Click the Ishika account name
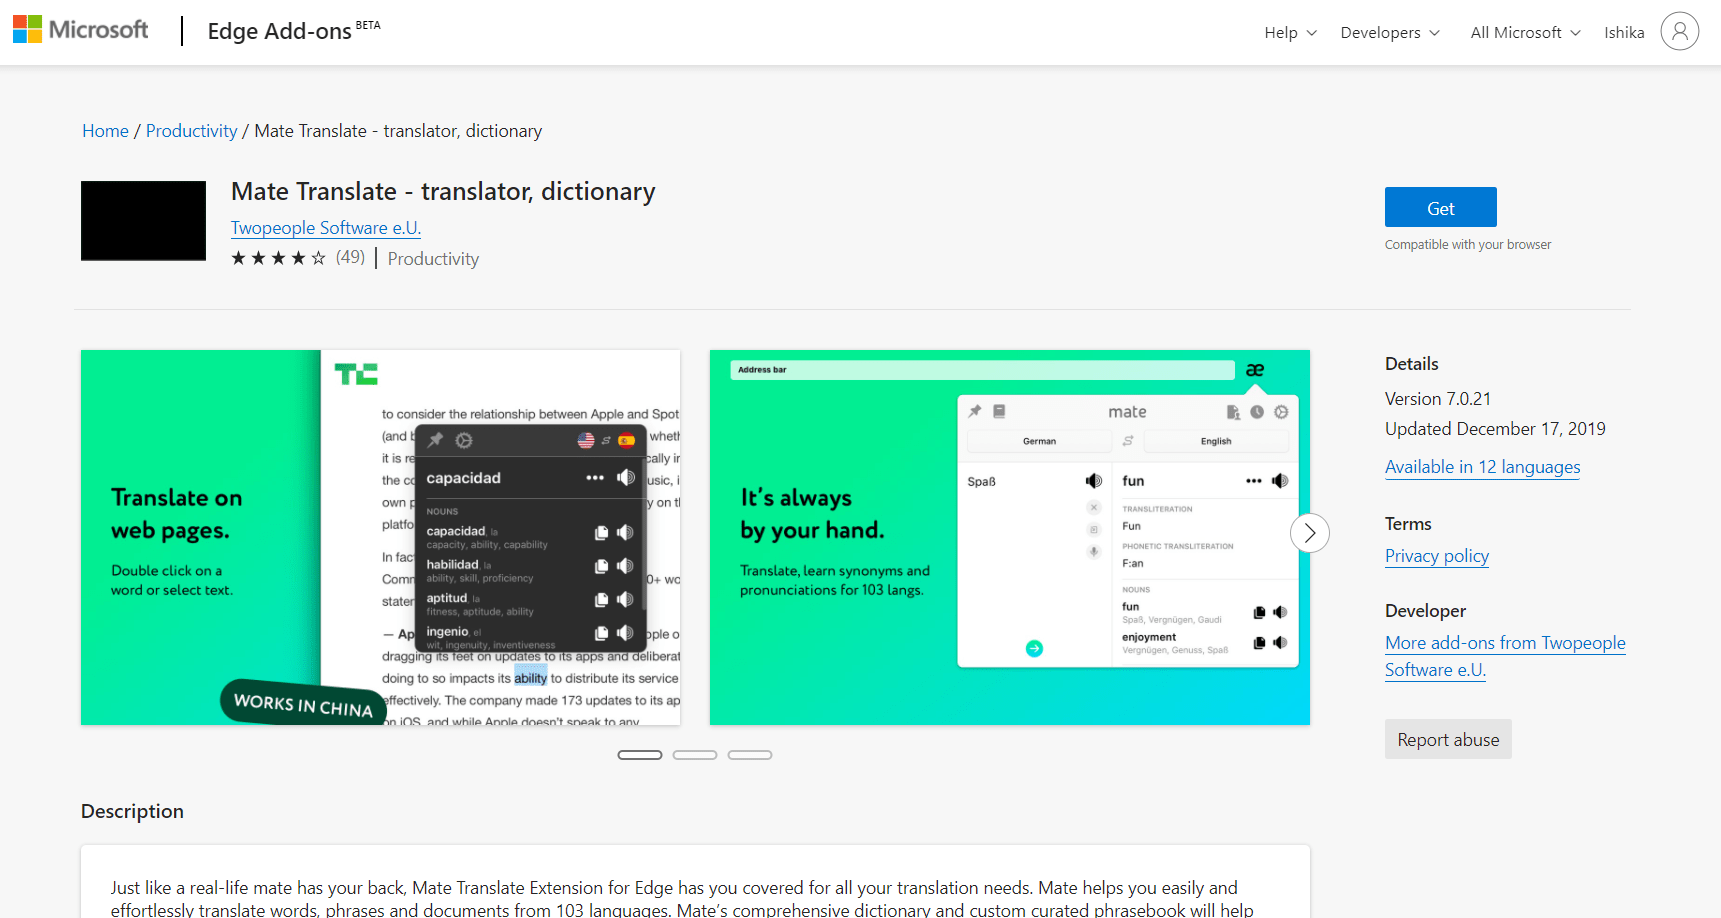This screenshot has height=918, width=1721. 1624,32
